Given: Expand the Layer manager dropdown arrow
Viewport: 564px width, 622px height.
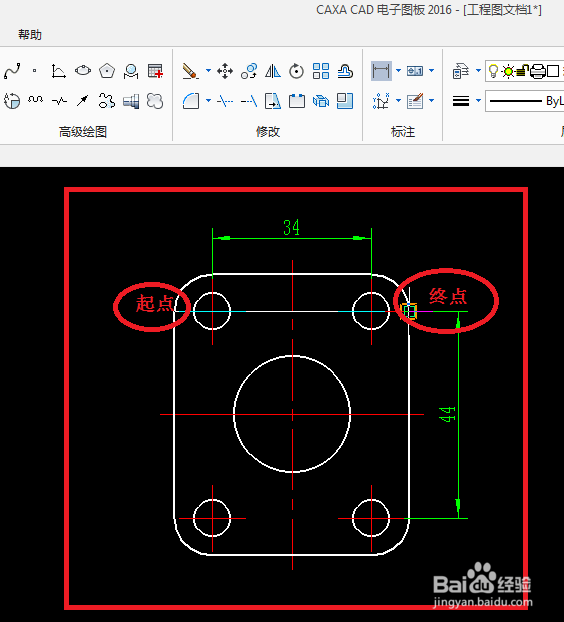Looking at the screenshot, I should pyautogui.click(x=478, y=71).
